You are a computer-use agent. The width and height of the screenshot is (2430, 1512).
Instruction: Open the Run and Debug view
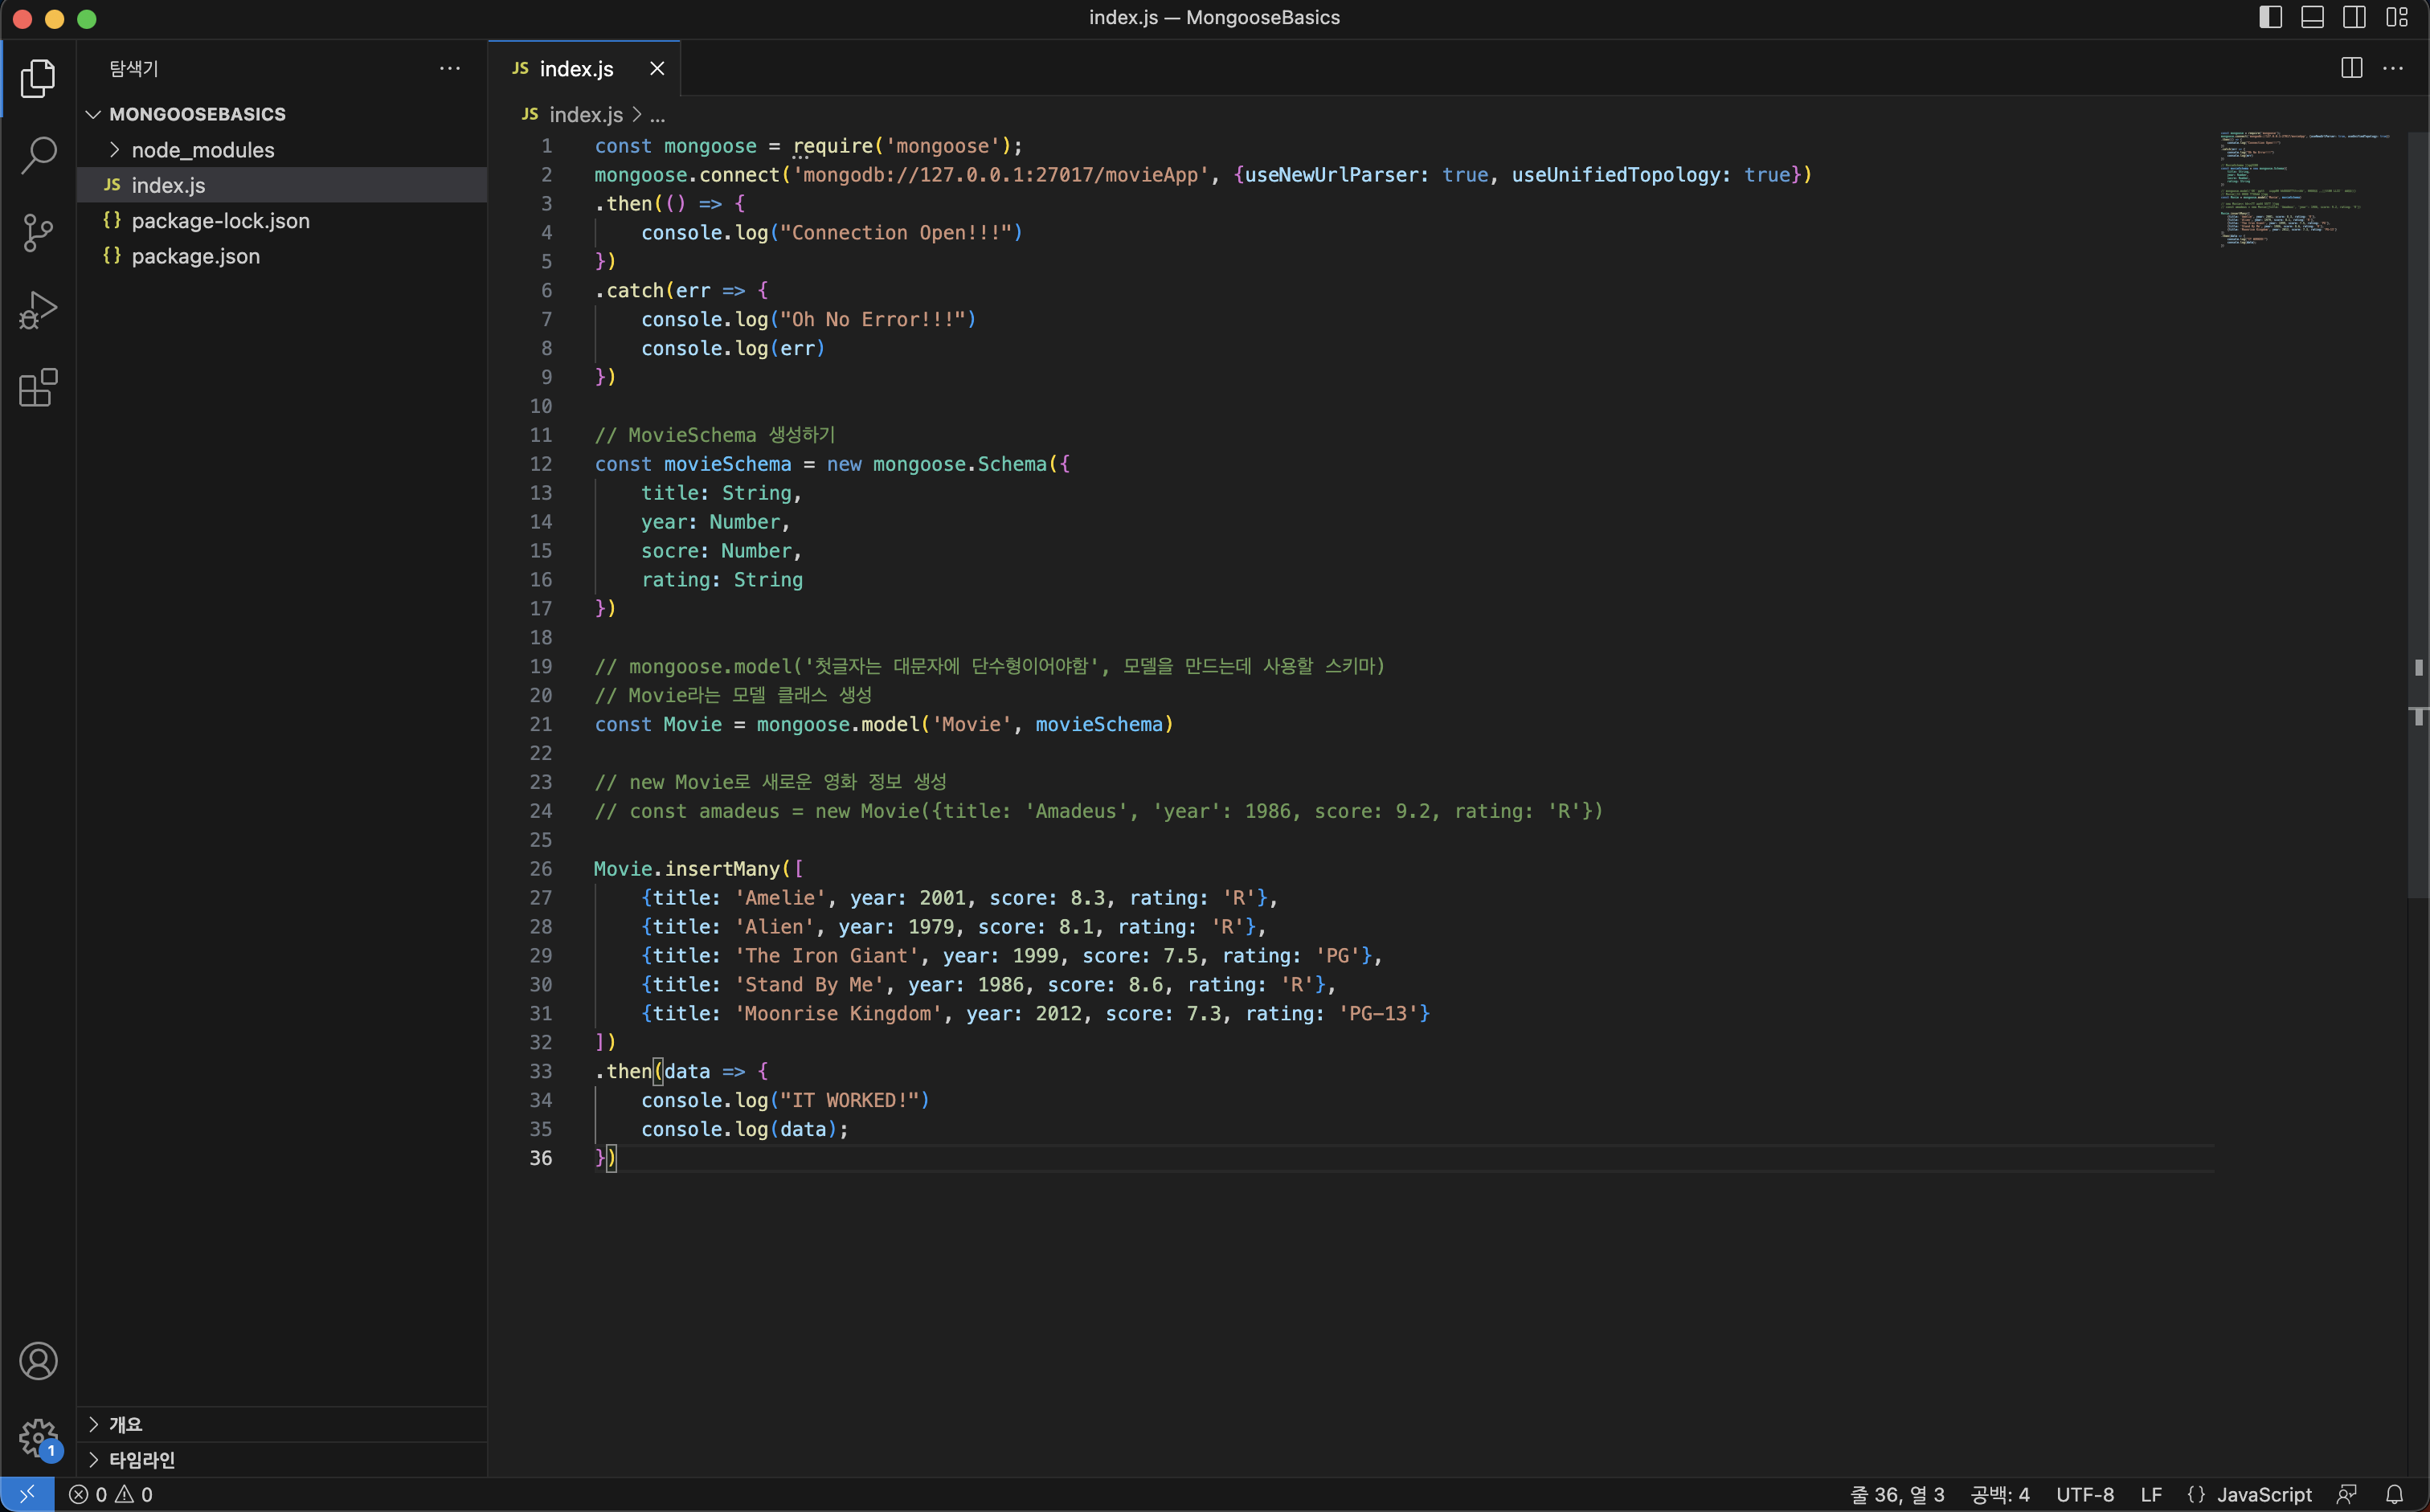pyautogui.click(x=38, y=310)
